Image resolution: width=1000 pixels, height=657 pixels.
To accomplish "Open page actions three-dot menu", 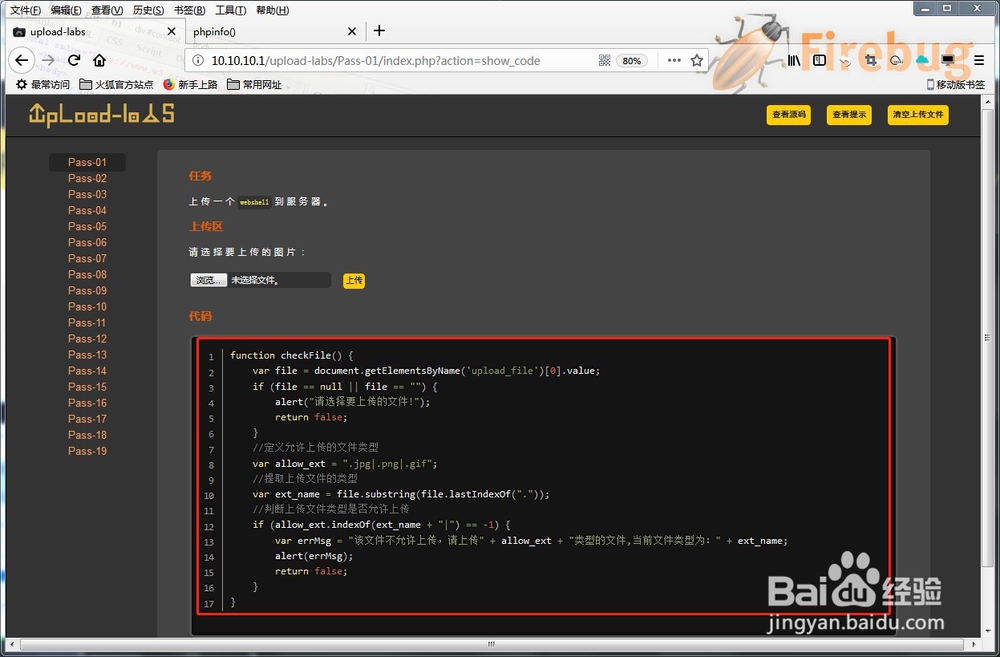I will [x=674, y=61].
